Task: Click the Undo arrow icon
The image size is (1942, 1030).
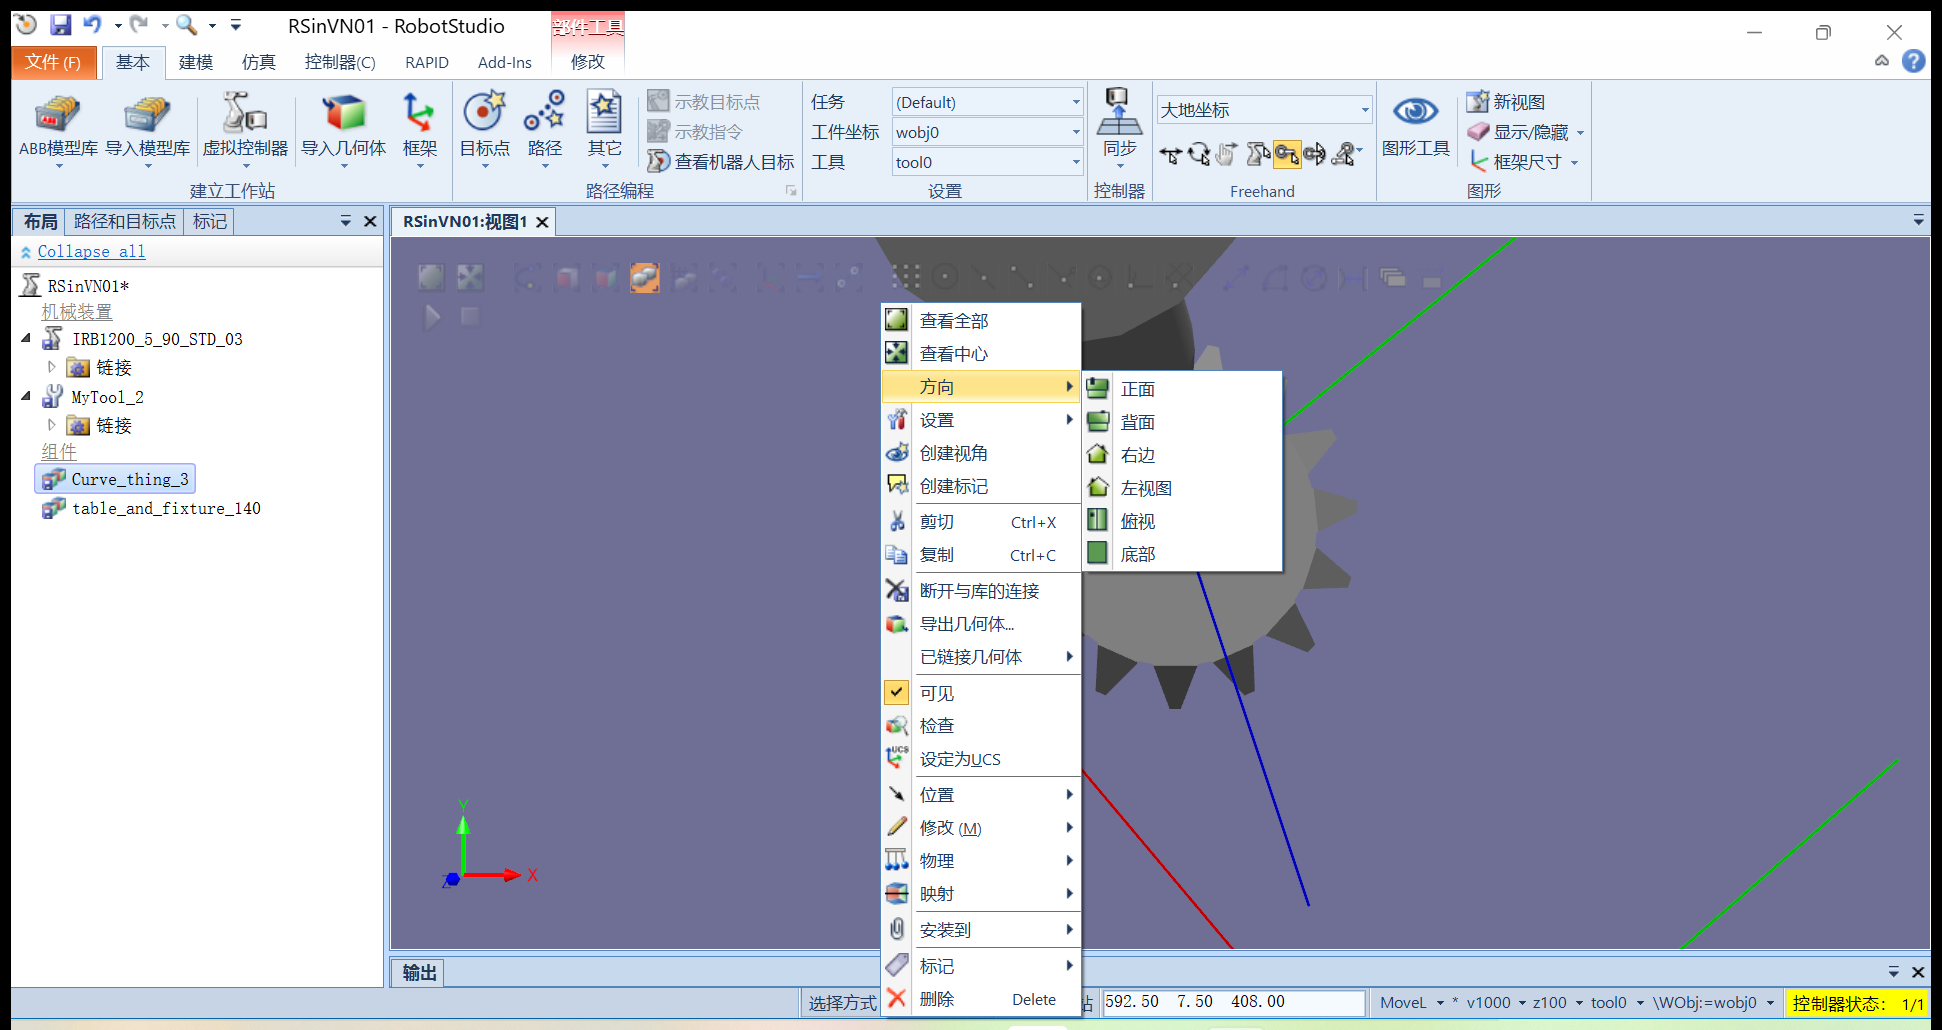Action: (x=92, y=25)
